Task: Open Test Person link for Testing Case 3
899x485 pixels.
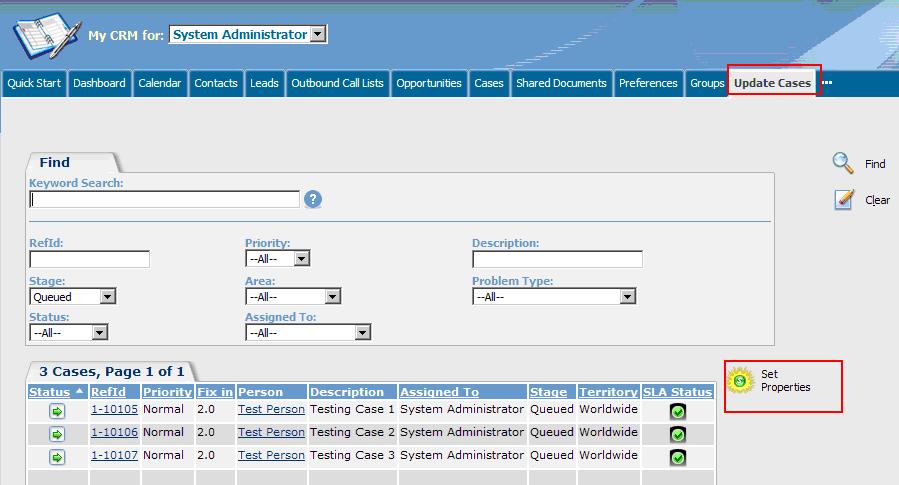Action: (271, 455)
